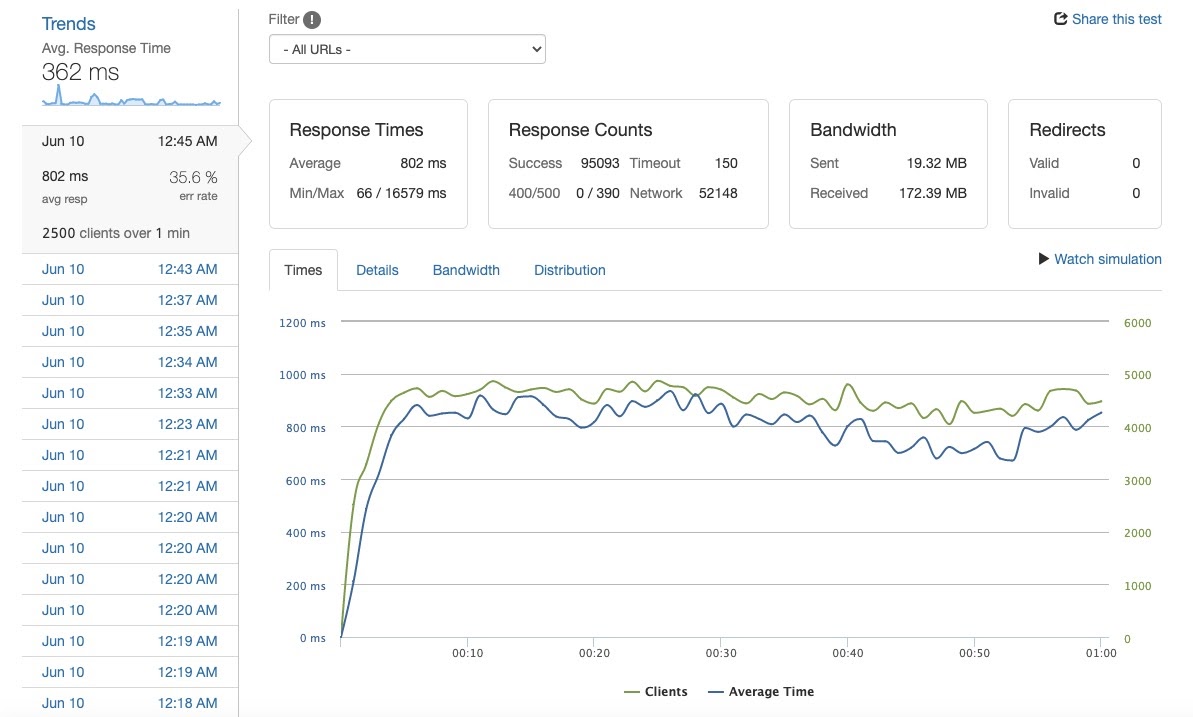The width and height of the screenshot is (1193, 717).
Task: Click the average response time sparkline
Action: click(x=131, y=96)
